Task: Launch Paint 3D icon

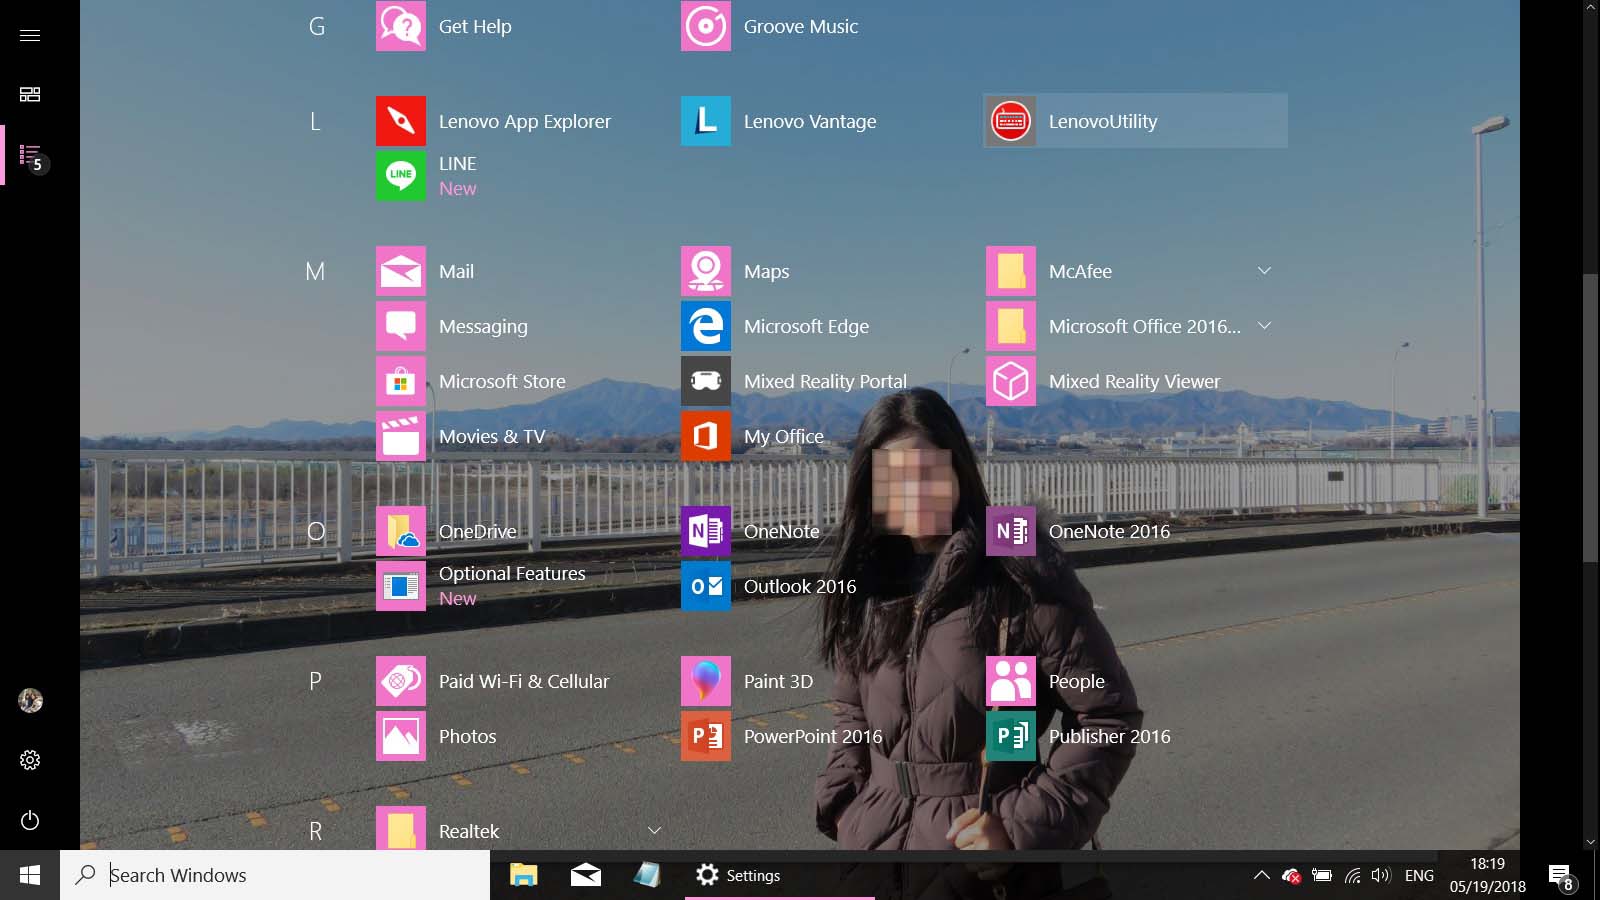Action: [x=706, y=681]
